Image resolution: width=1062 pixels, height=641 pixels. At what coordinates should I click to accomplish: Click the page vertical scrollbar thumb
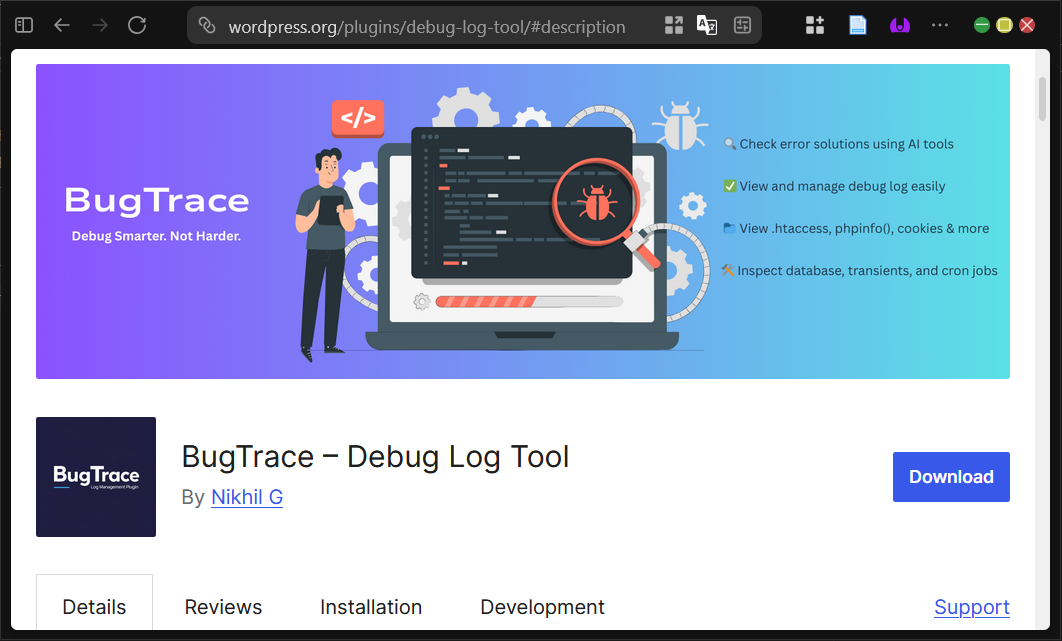point(1042,99)
